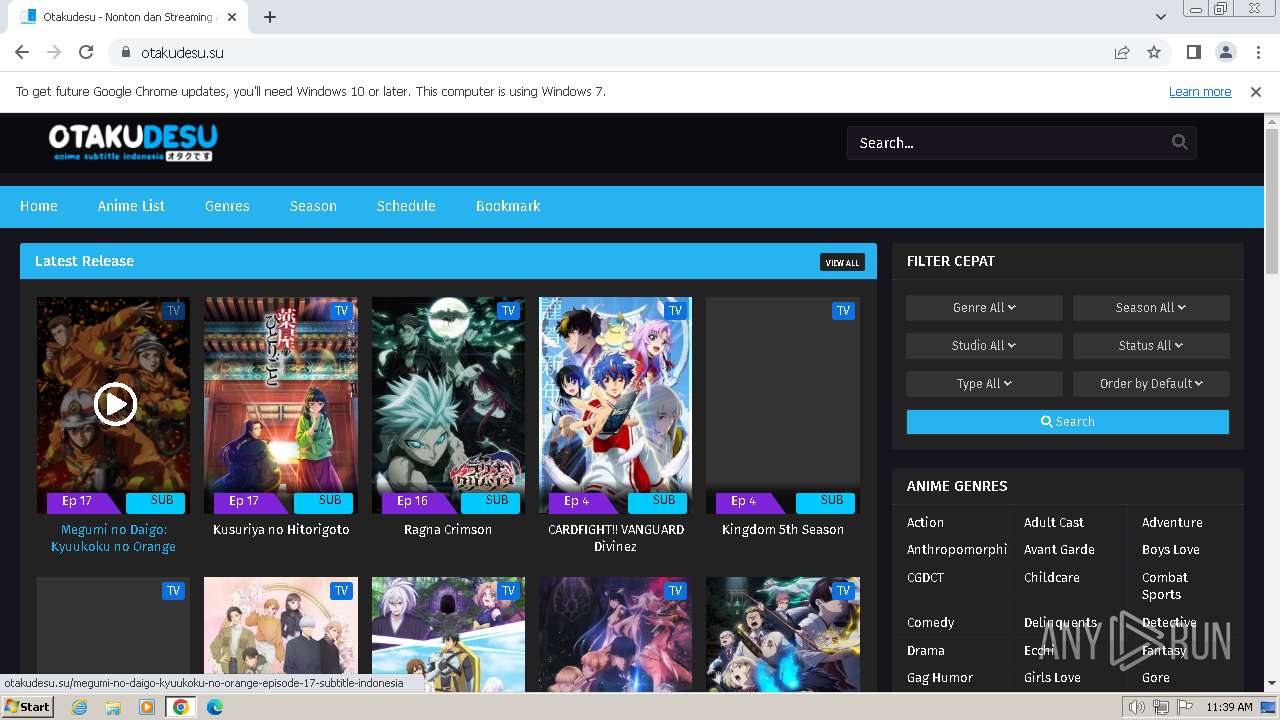1280x720 pixels.
Task: Open the Ragna Crimson poster
Action: (x=448, y=404)
